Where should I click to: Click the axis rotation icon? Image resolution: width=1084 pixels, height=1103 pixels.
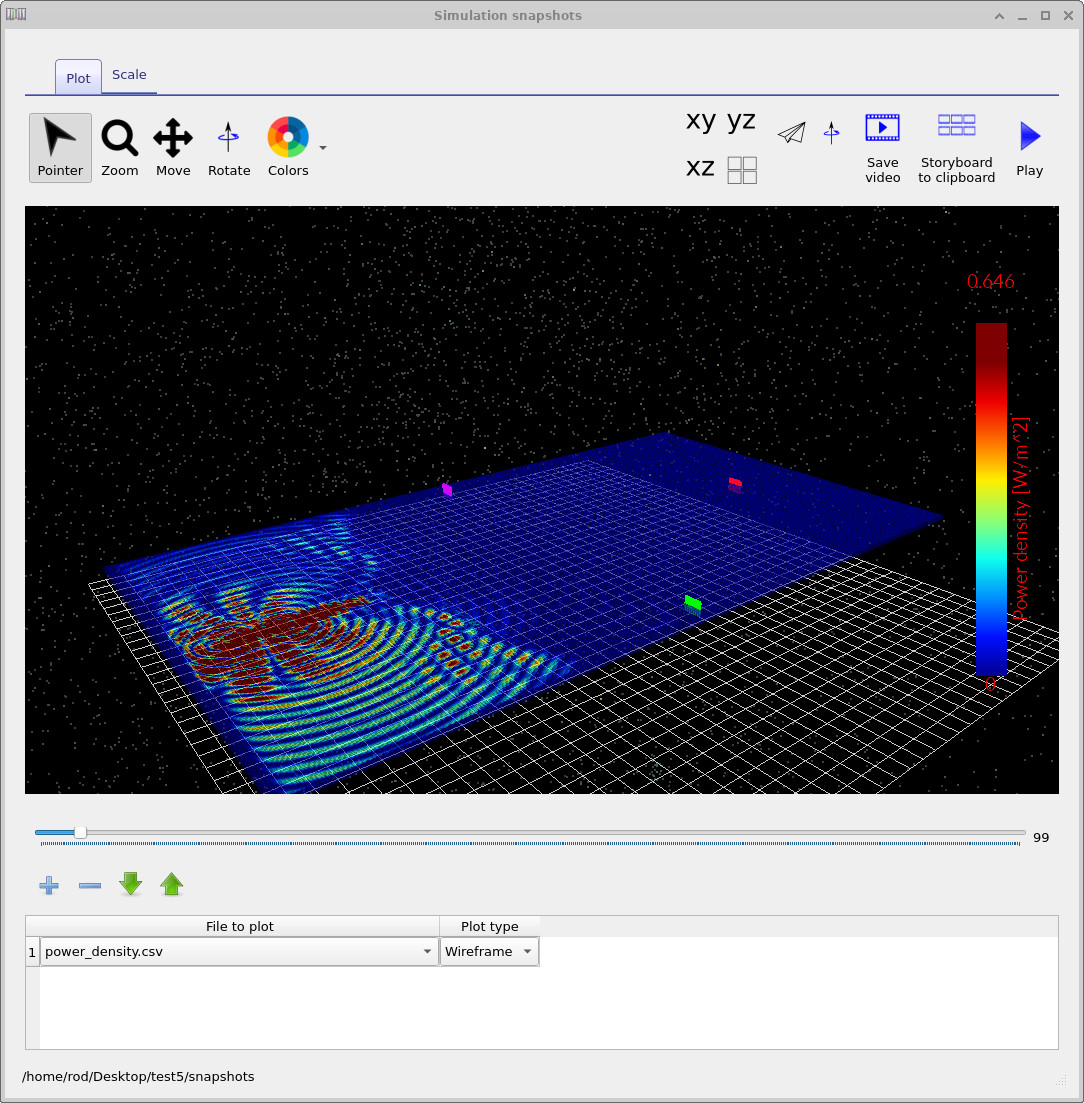click(x=831, y=131)
